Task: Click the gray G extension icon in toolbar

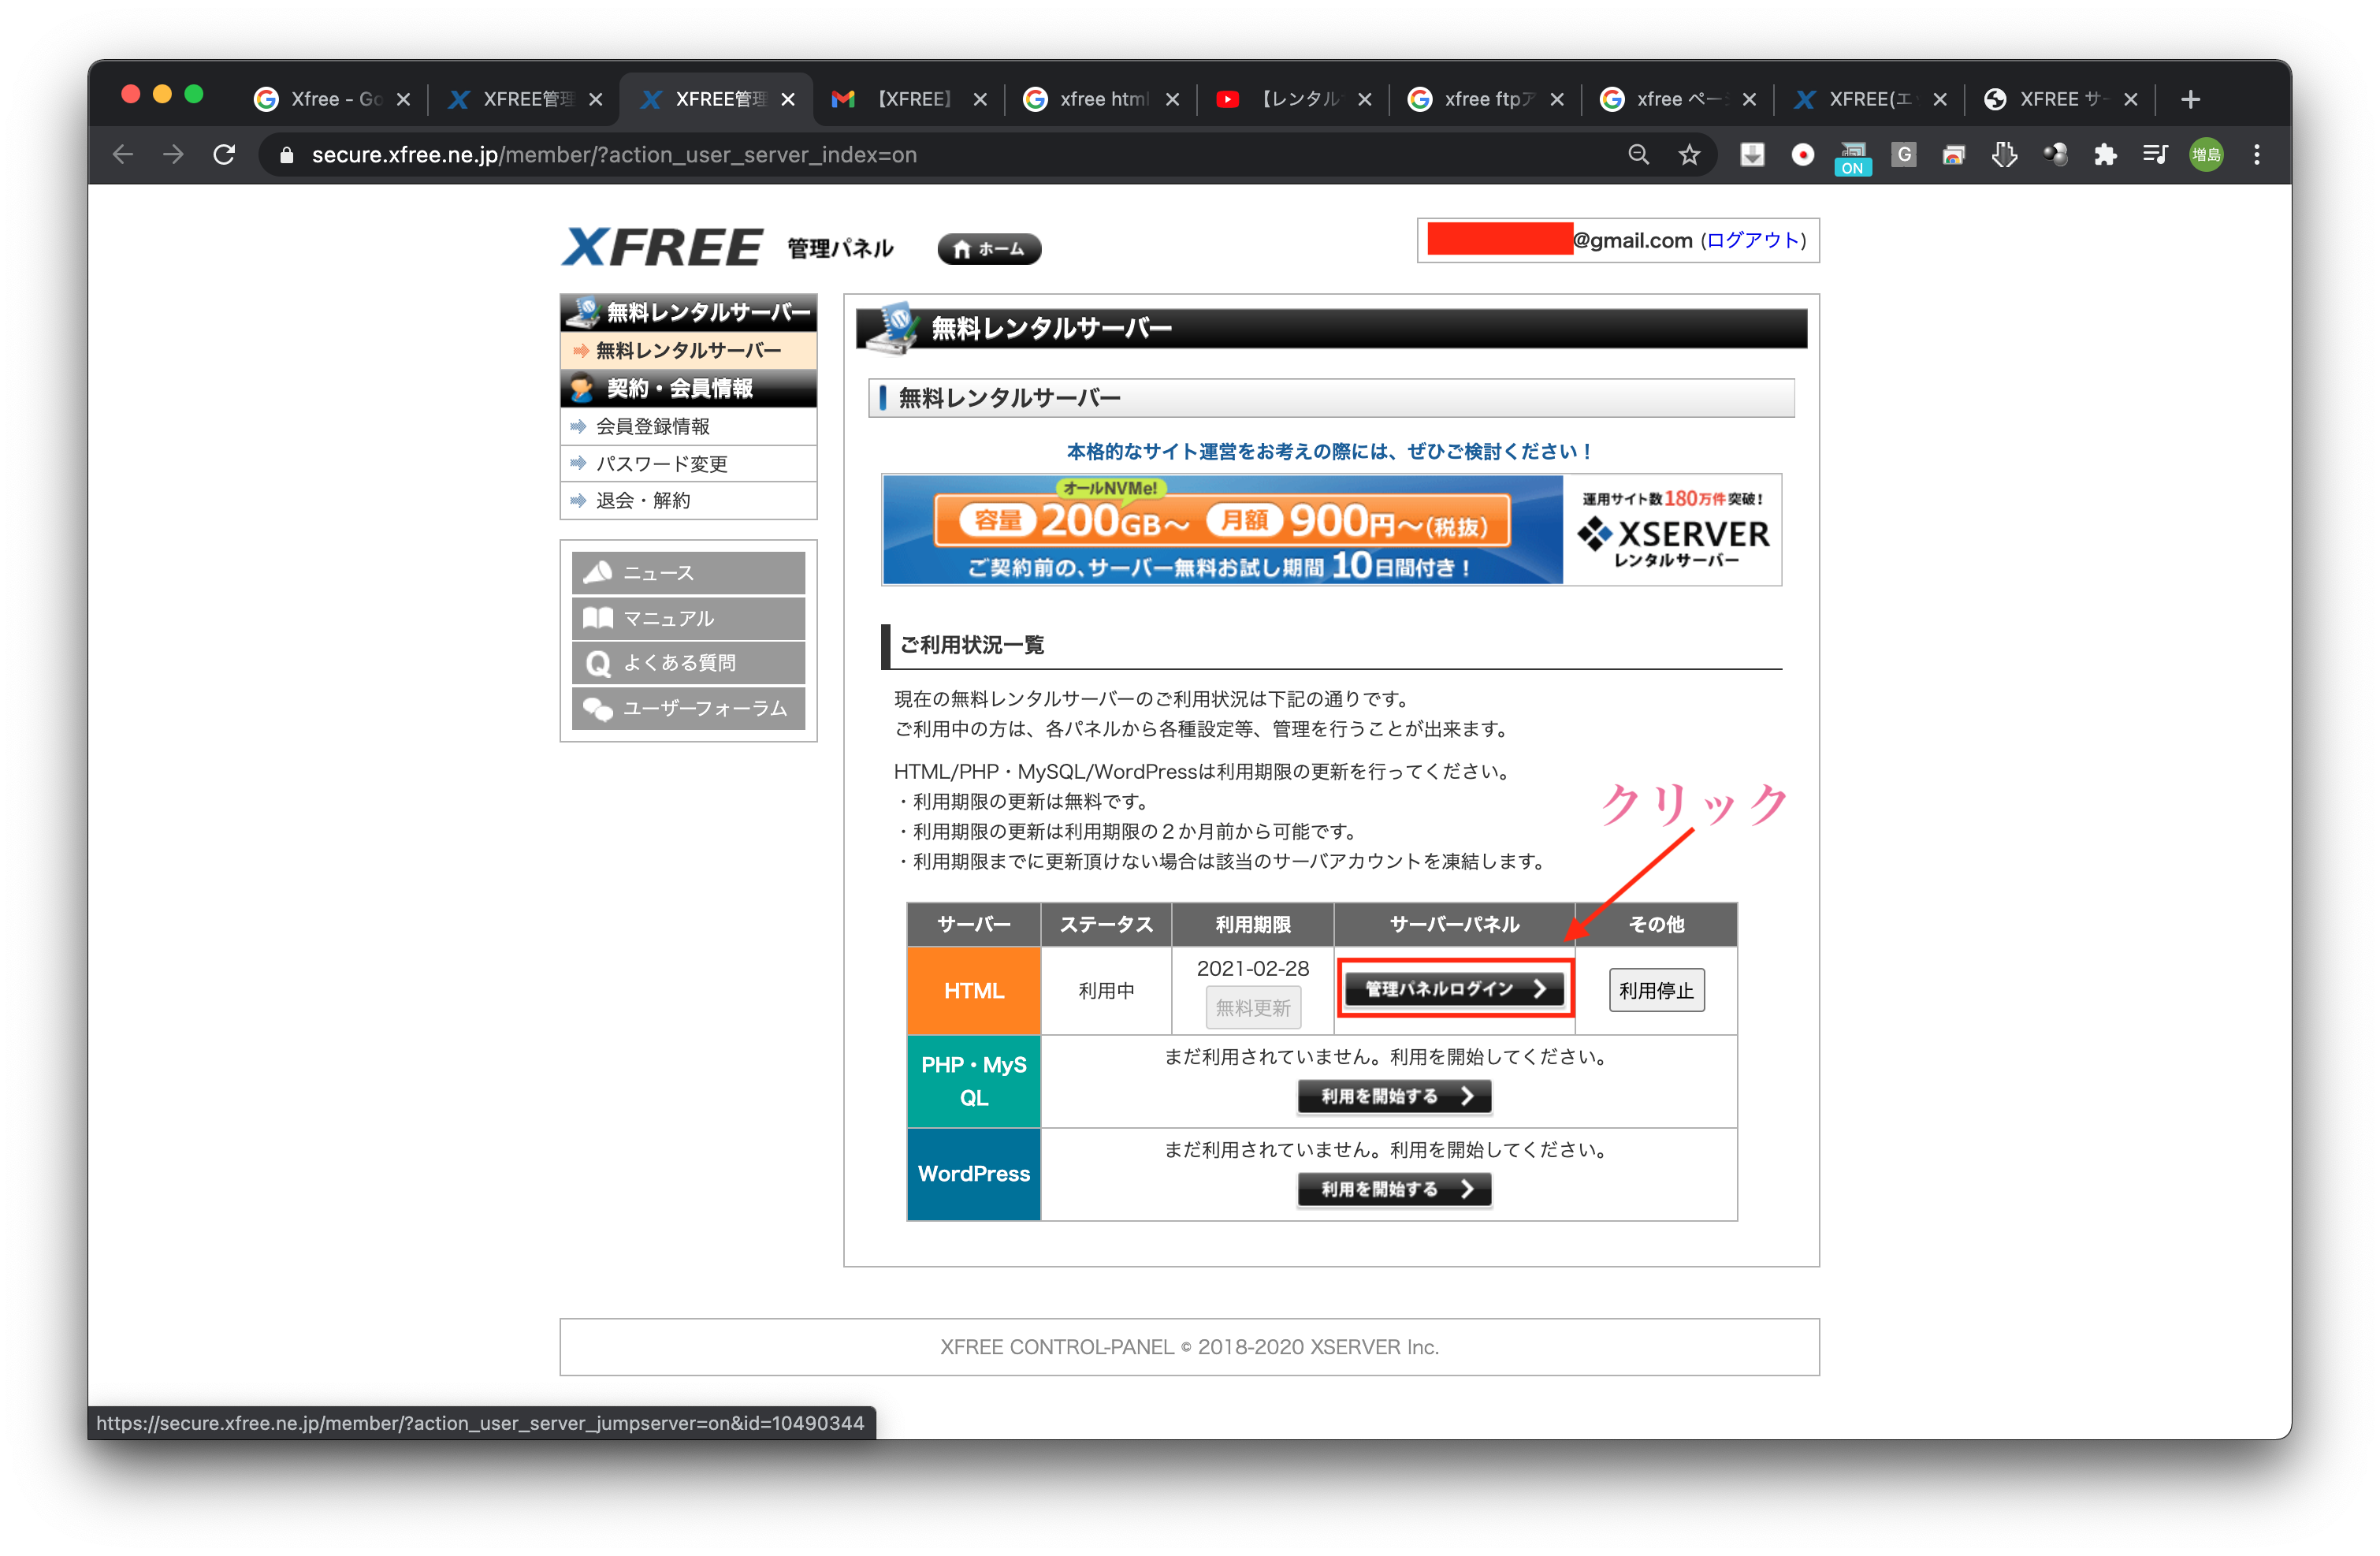Action: (1904, 154)
